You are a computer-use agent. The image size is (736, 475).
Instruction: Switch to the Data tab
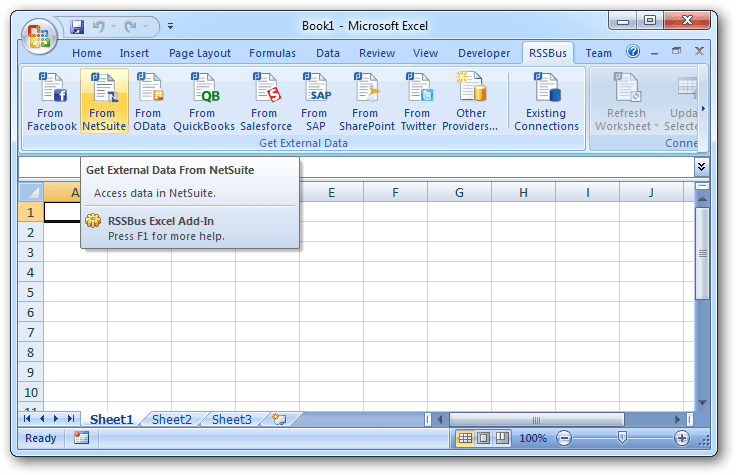[328, 54]
